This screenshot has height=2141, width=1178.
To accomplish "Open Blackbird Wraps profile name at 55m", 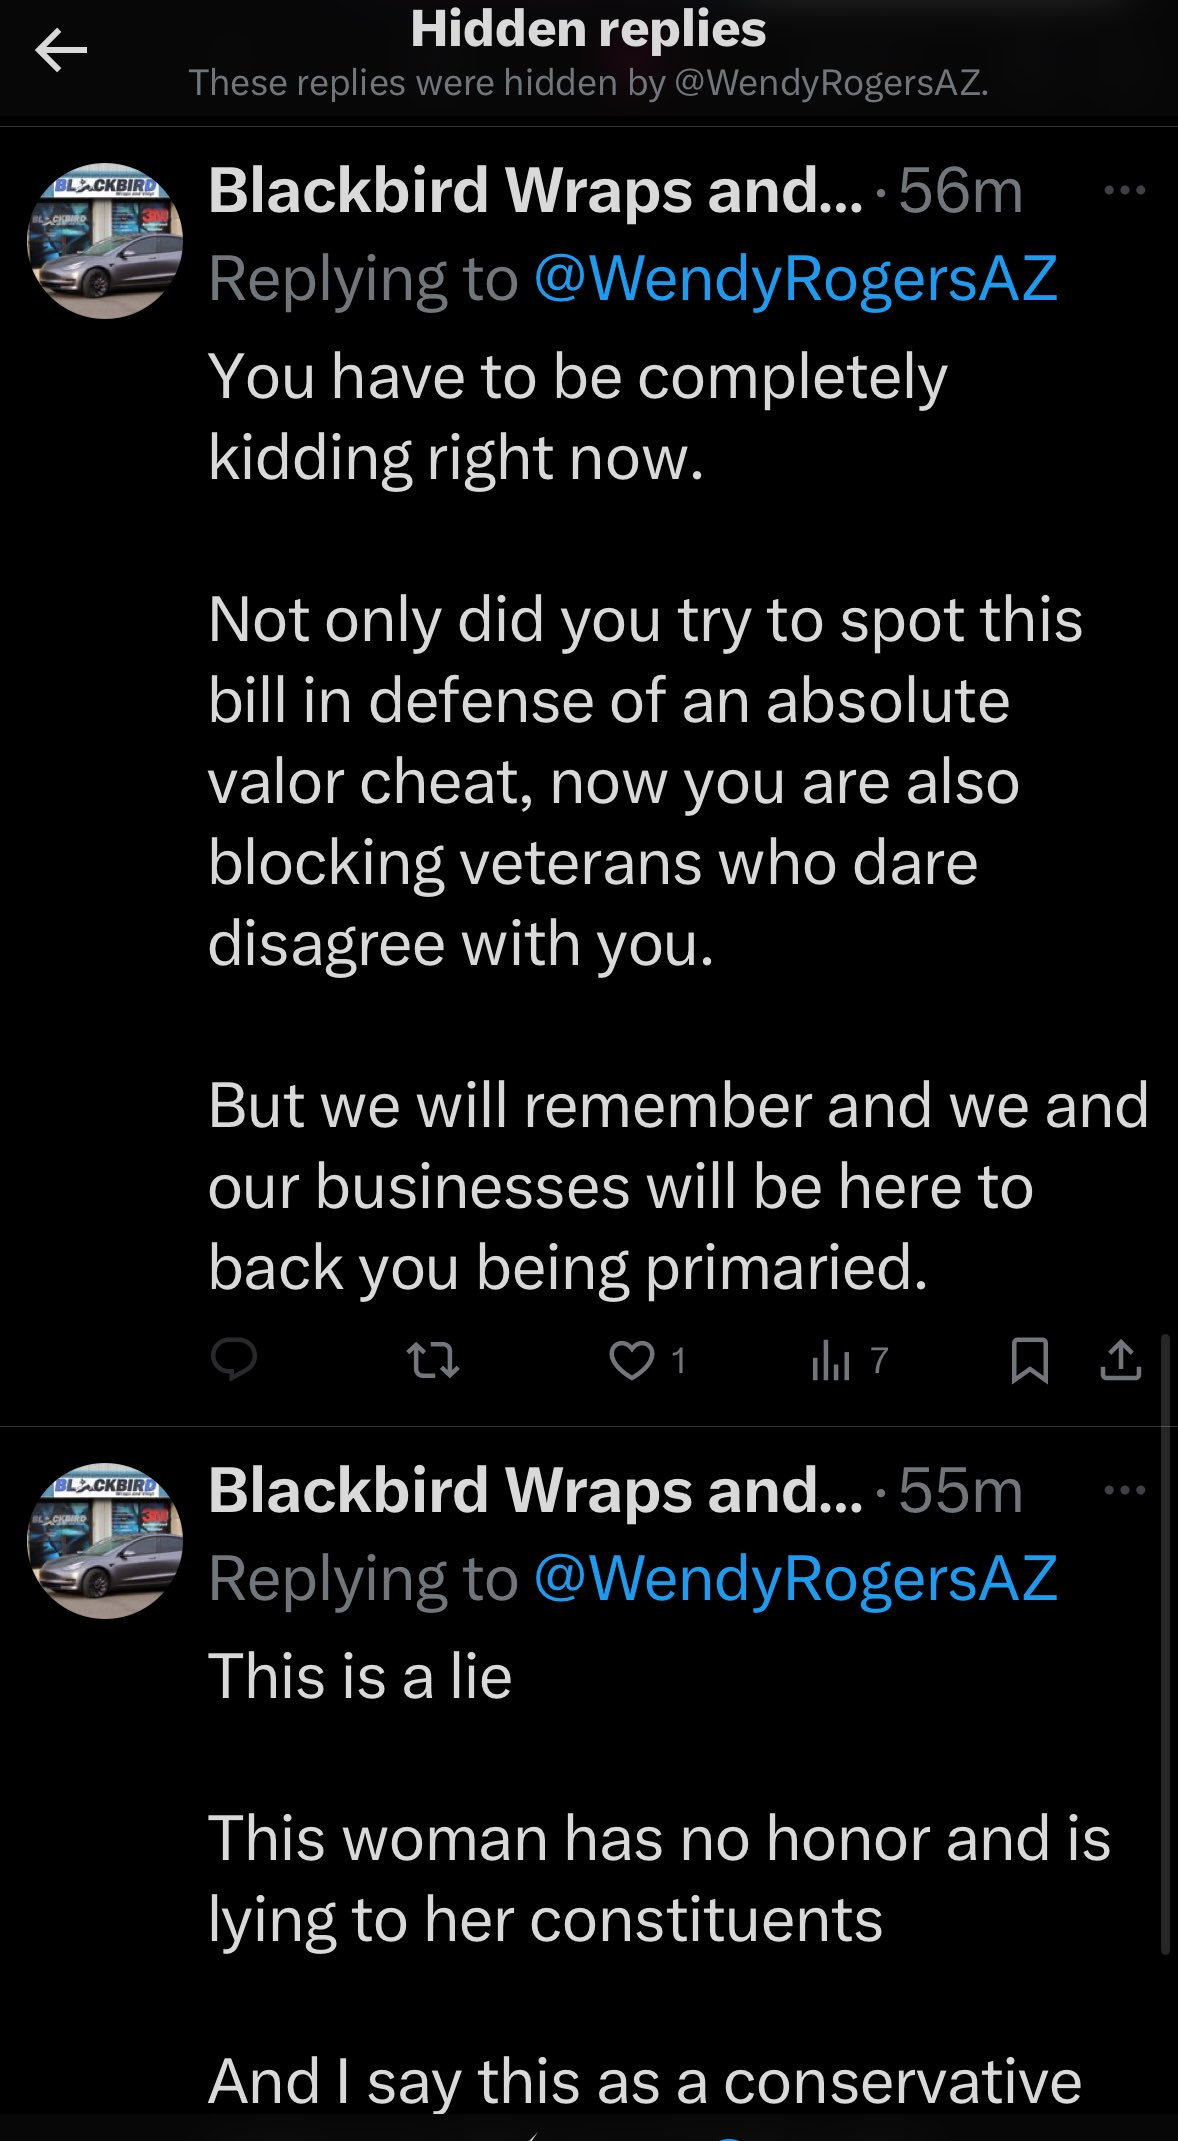I will pos(535,1490).
